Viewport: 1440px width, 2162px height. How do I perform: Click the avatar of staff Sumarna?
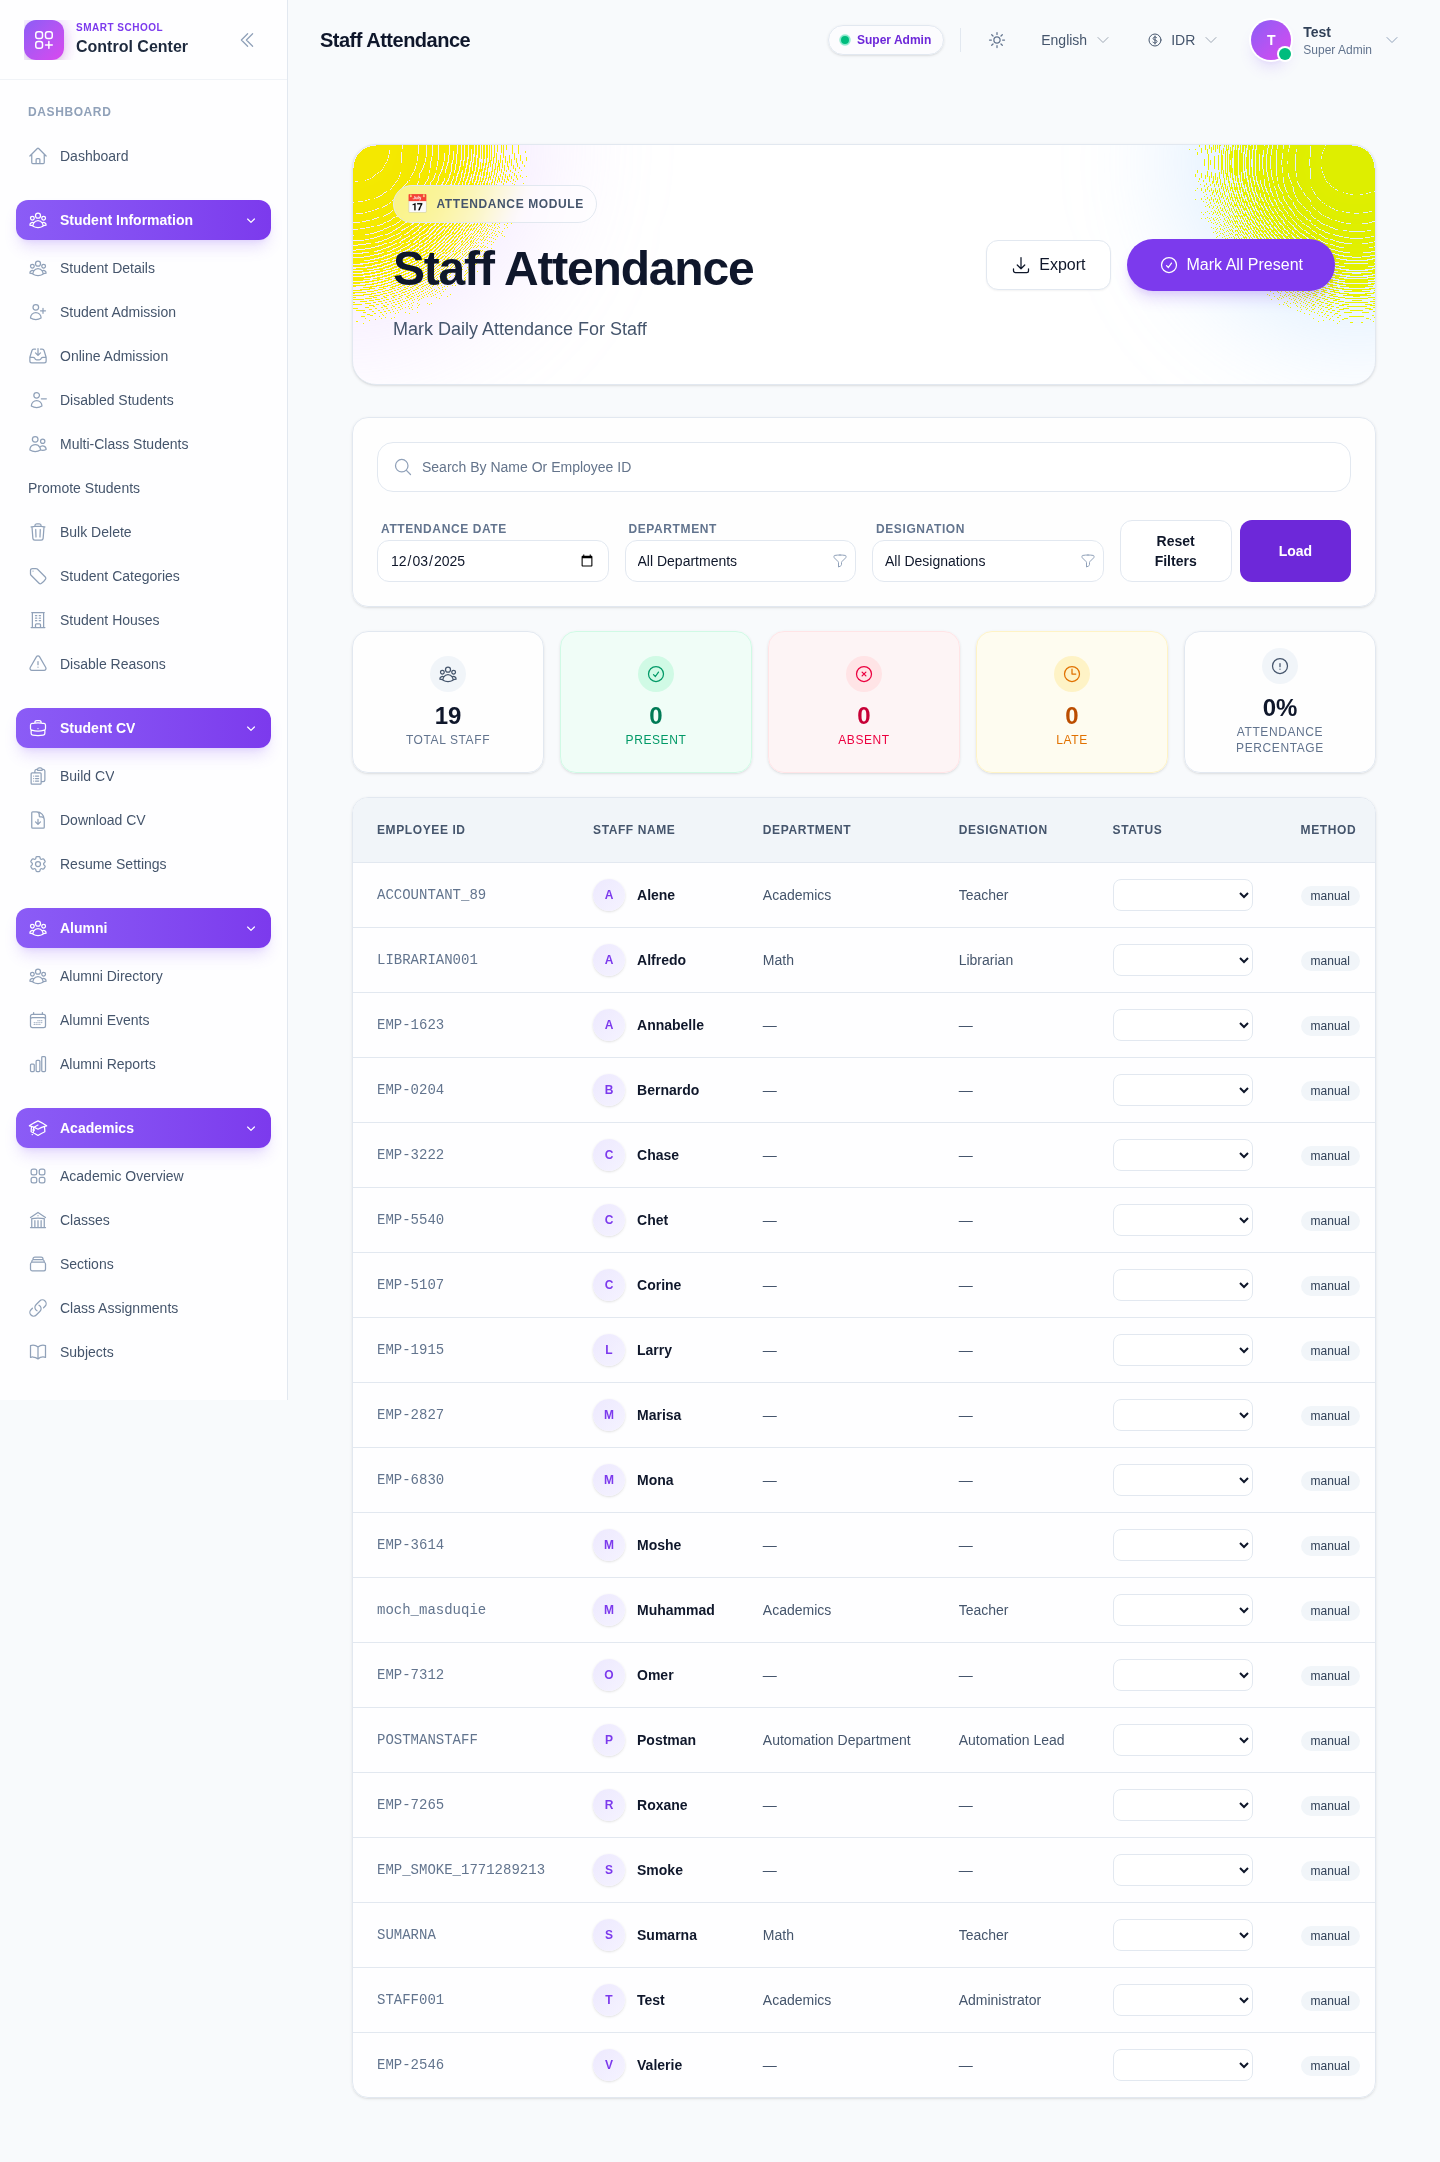pyautogui.click(x=609, y=1935)
